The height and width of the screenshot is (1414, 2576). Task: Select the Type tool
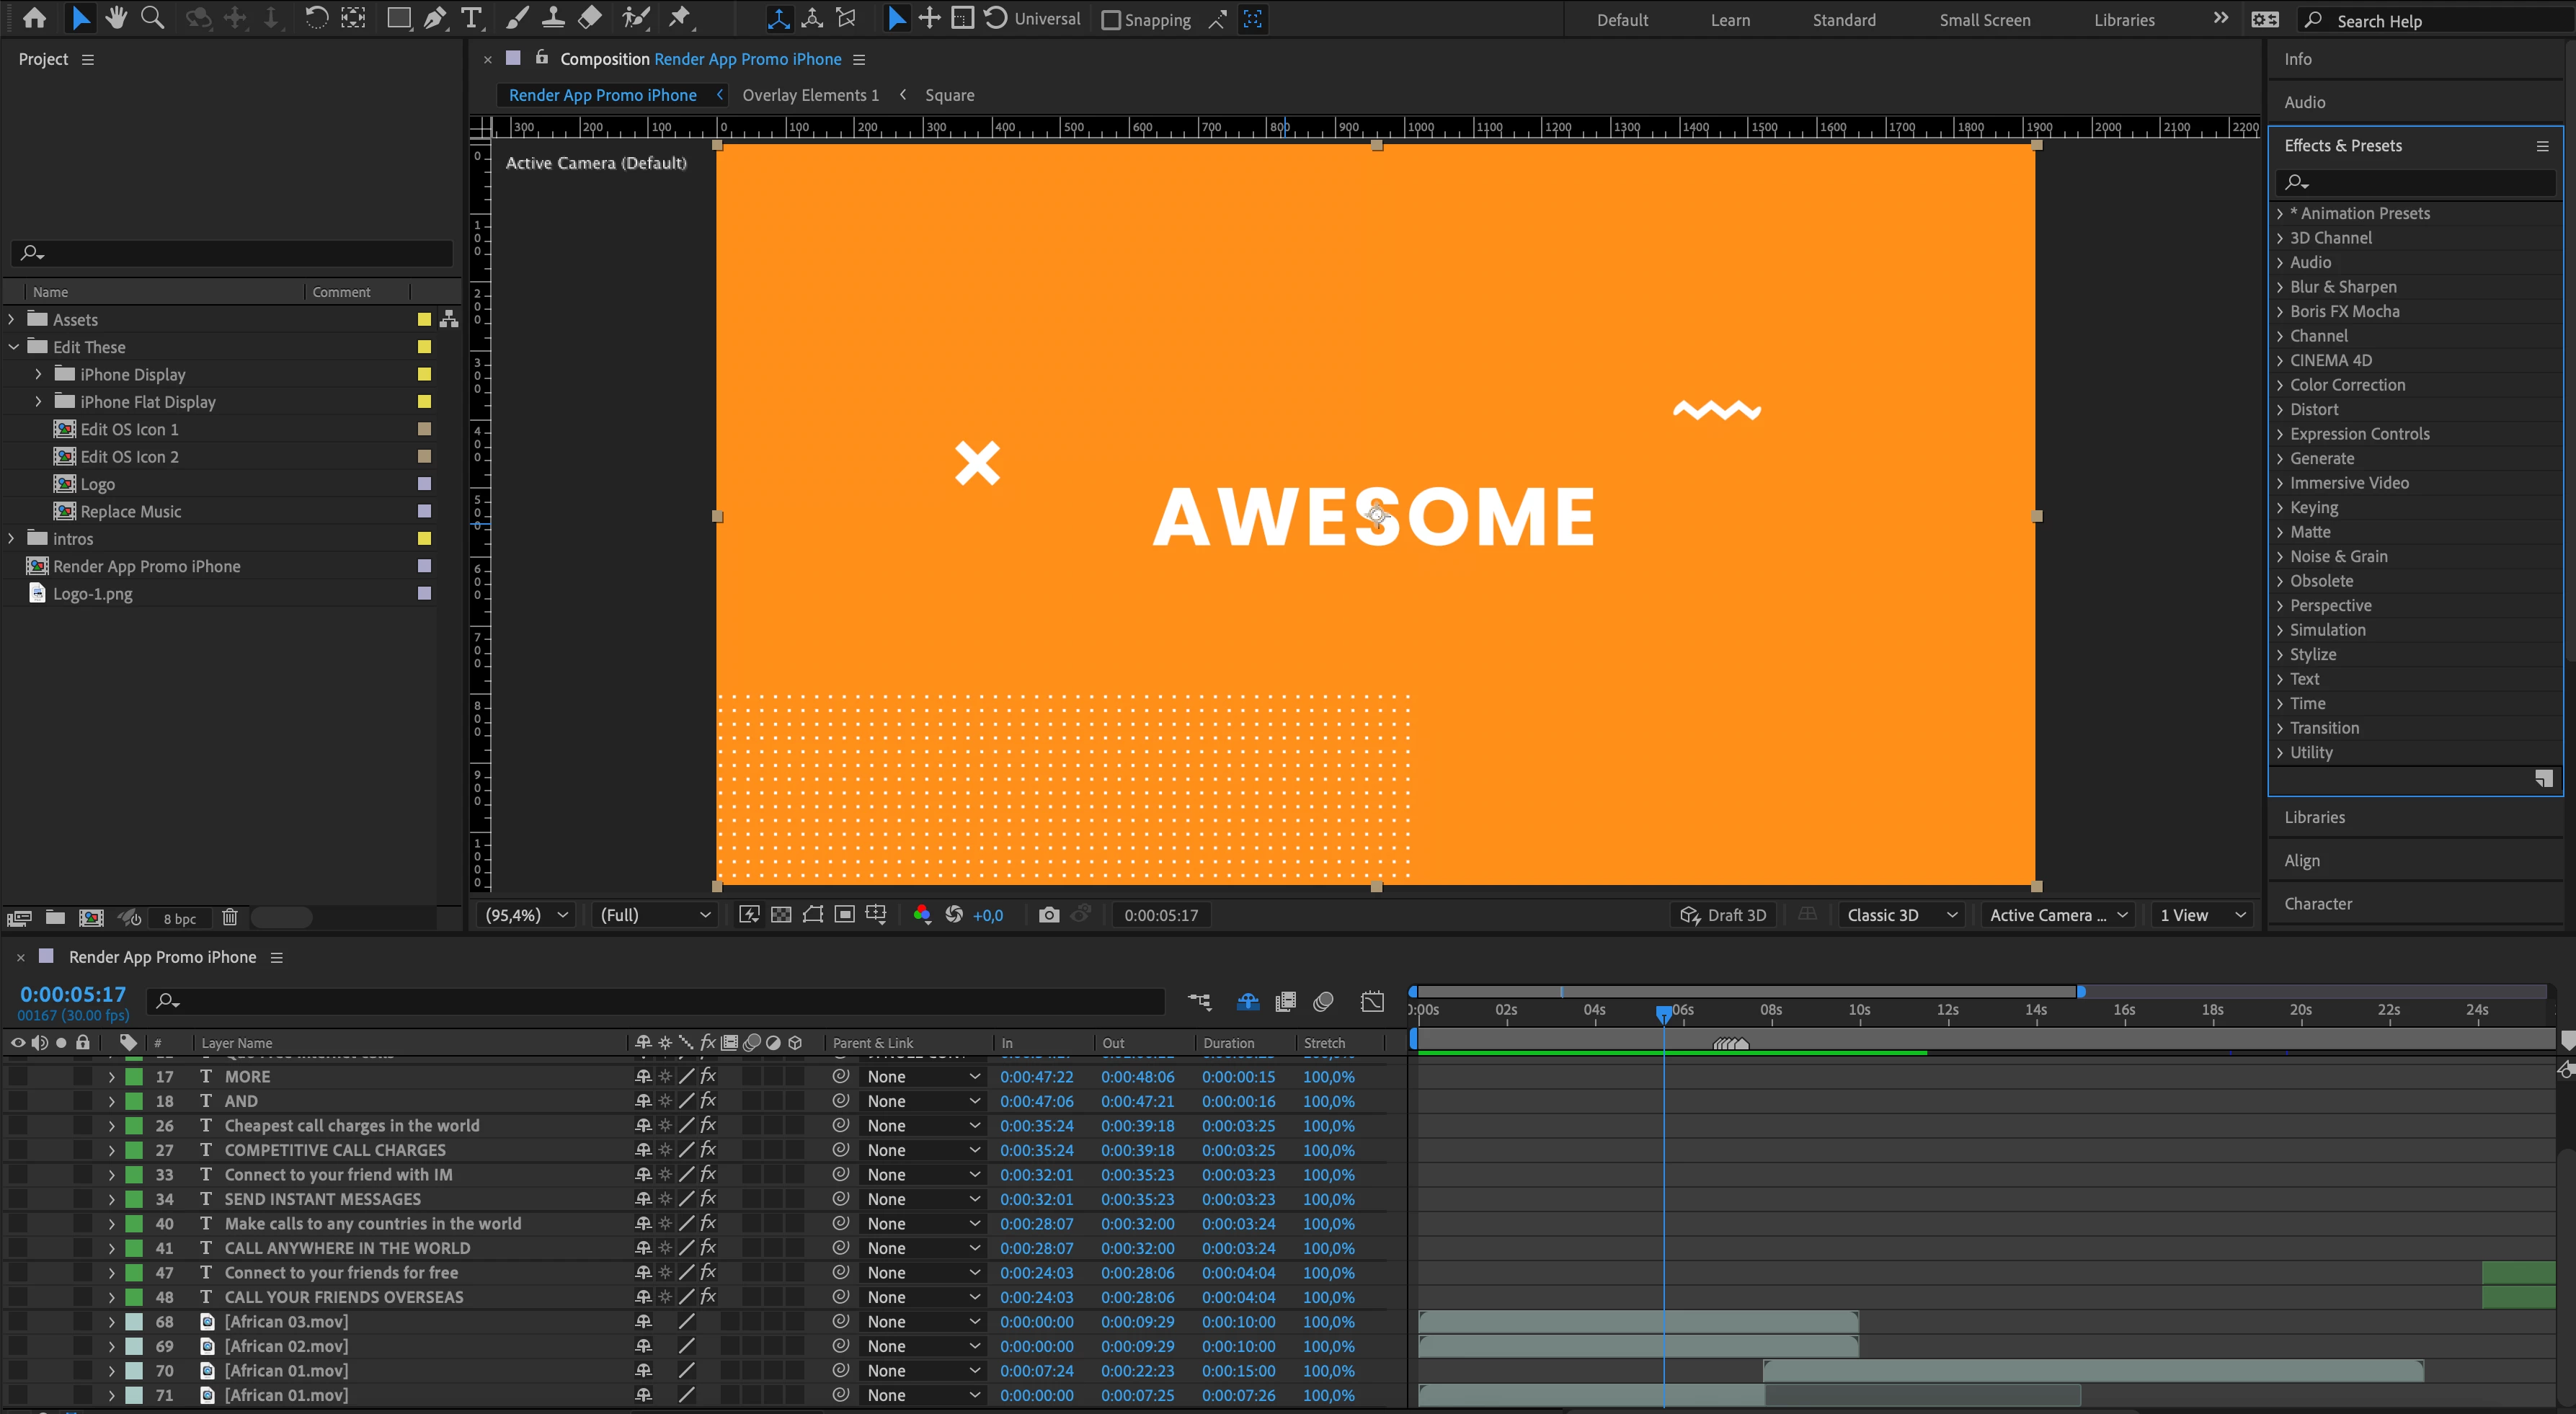[x=471, y=18]
